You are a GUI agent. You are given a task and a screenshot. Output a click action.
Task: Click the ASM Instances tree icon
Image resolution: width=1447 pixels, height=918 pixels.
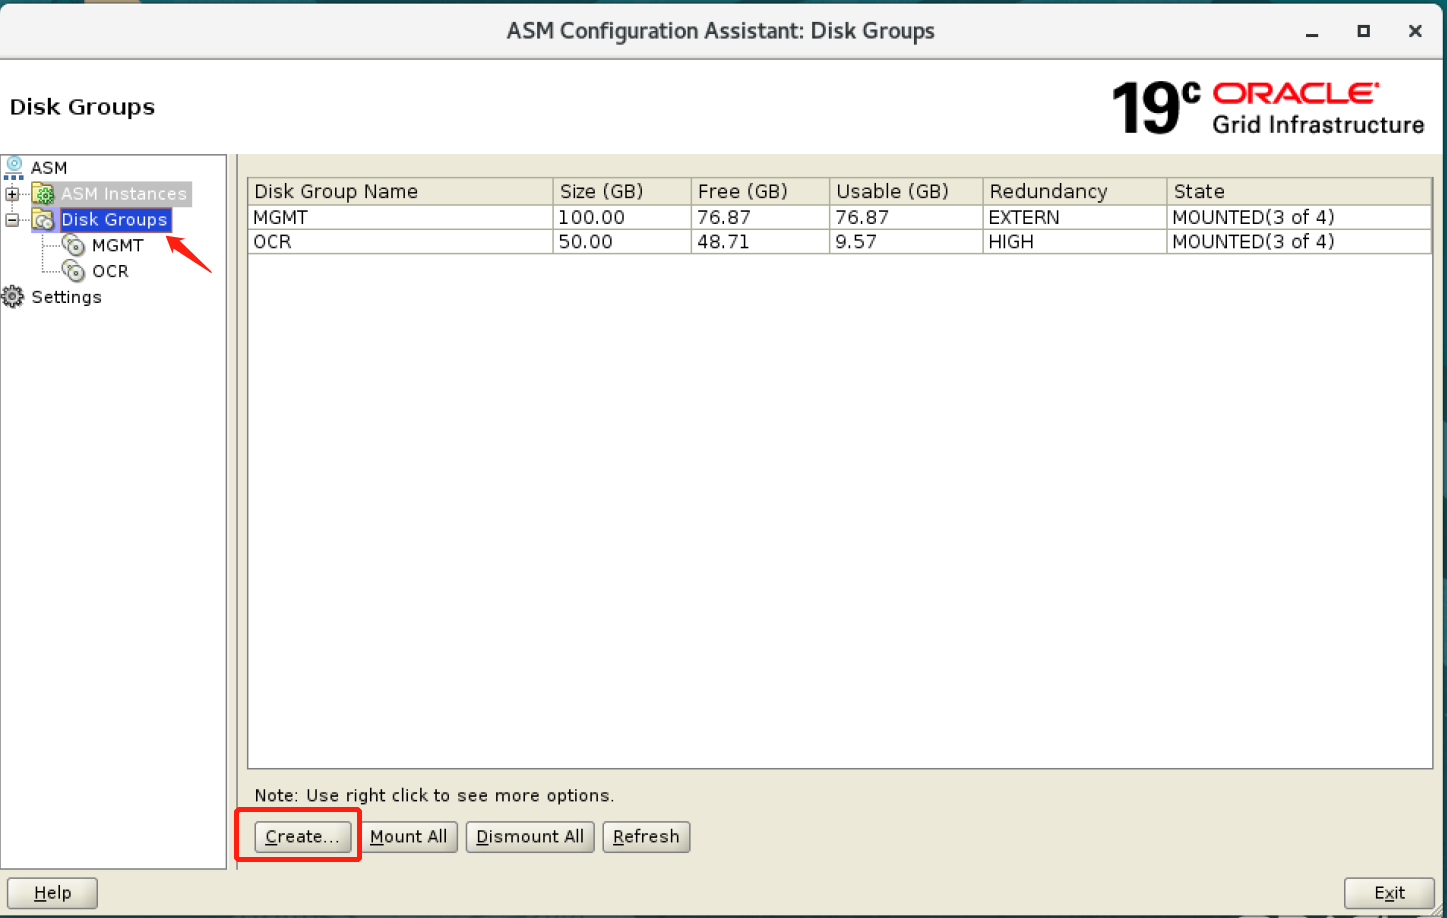pos(44,194)
